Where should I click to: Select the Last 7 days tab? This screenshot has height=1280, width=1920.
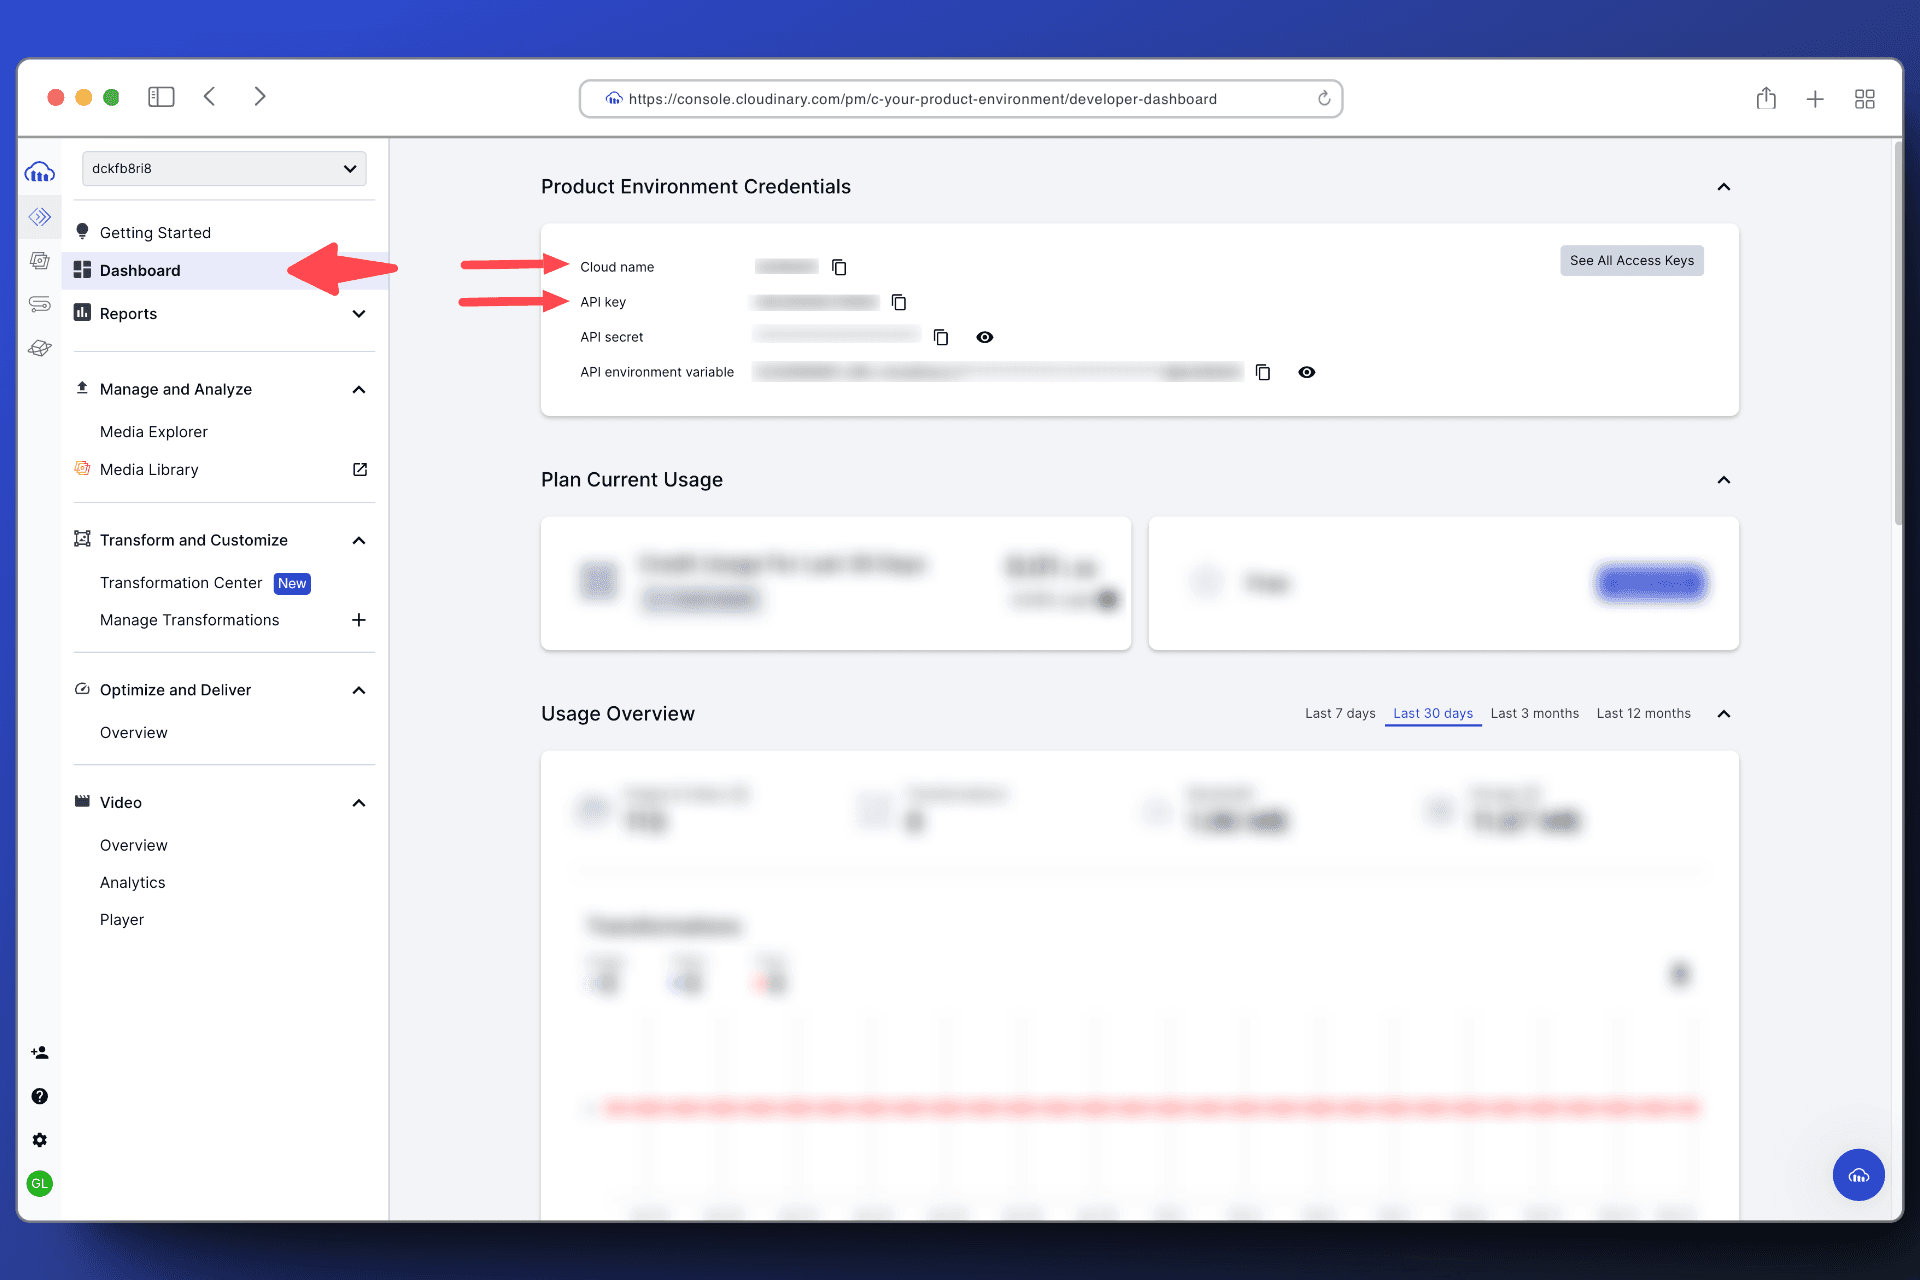1340,714
